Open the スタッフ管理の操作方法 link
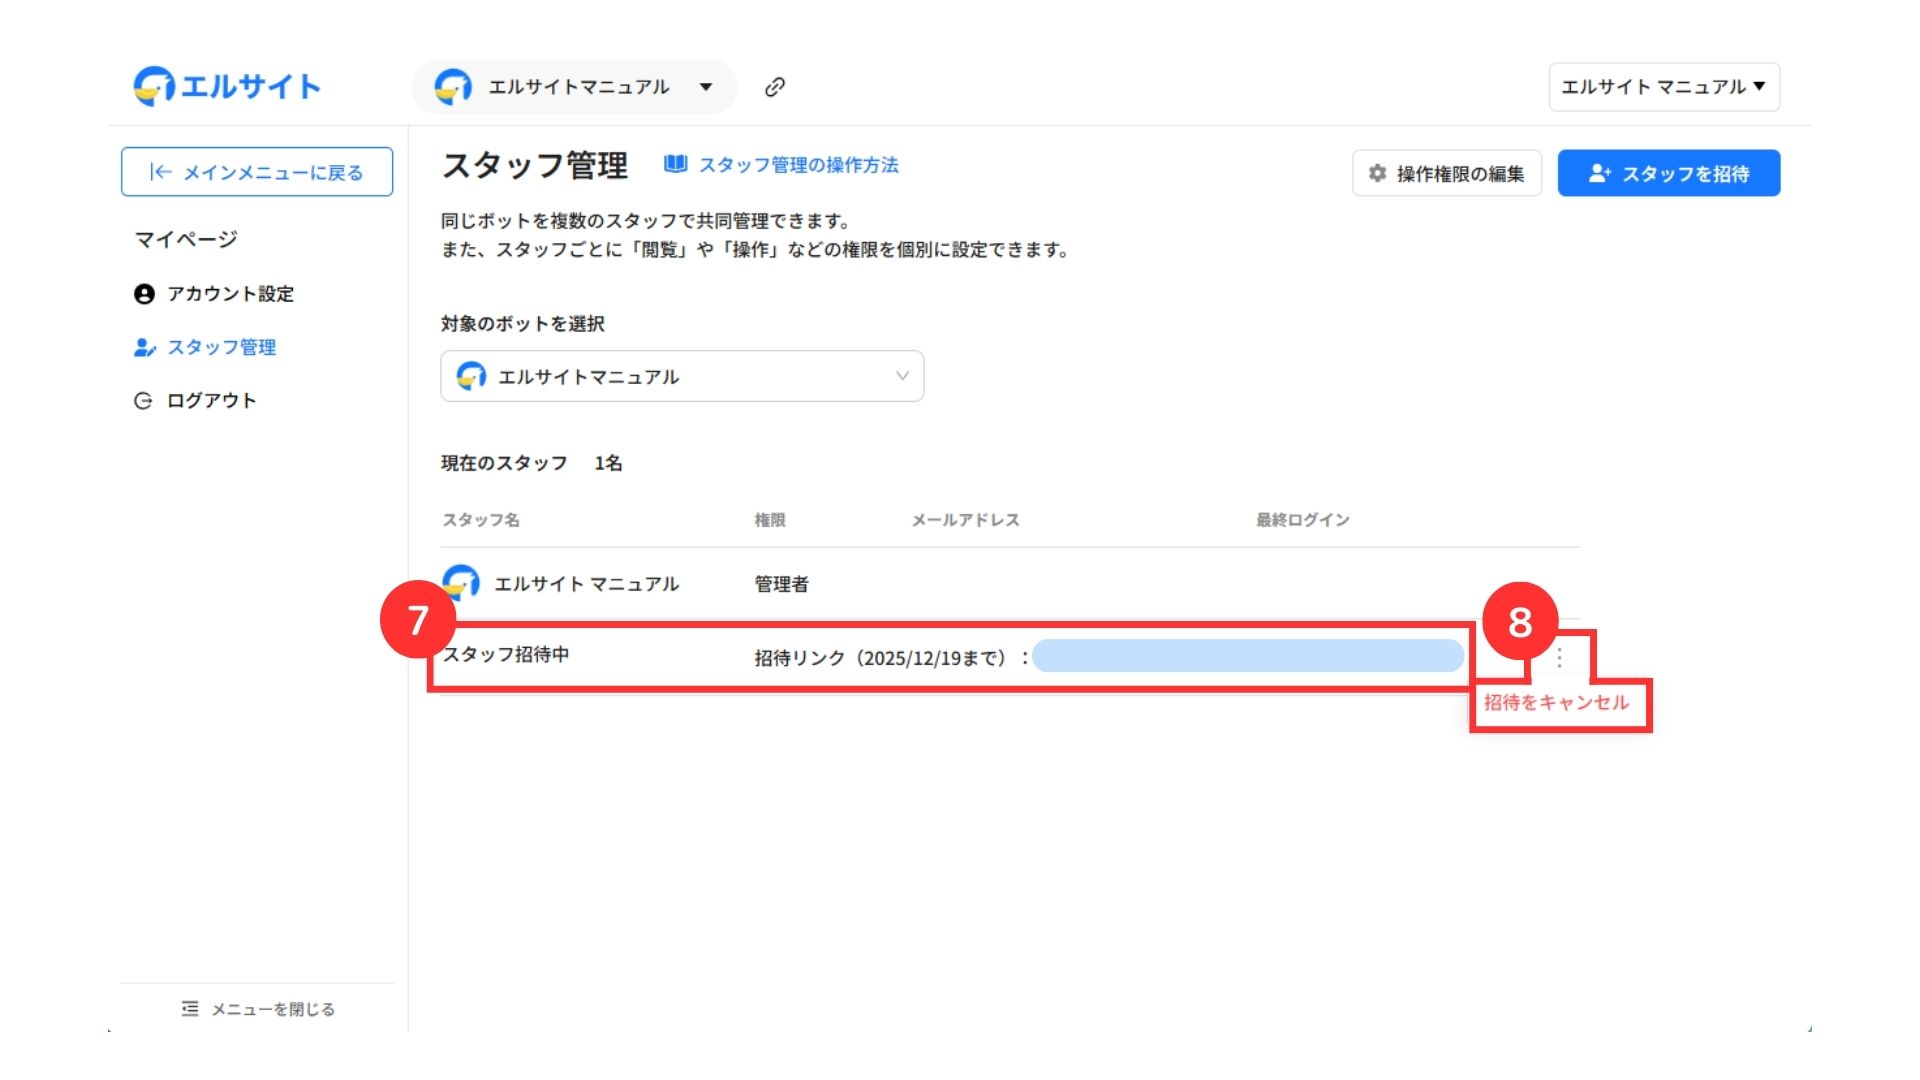1920x1080 pixels. pyautogui.click(x=798, y=165)
